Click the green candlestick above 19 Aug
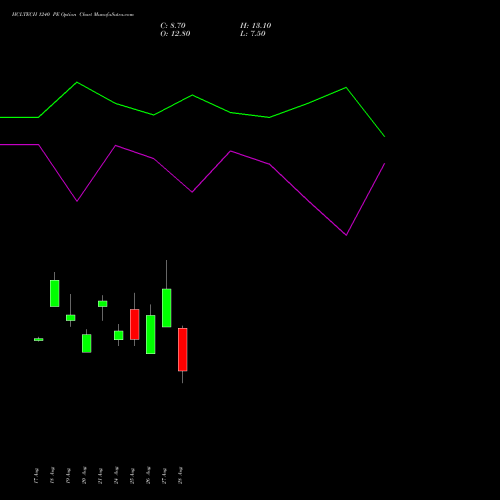This screenshot has width=500, height=500. click(71, 318)
